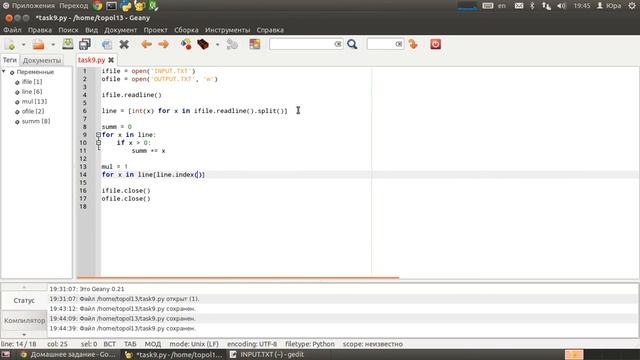The width and height of the screenshot is (640, 360).
Task: Open the Проект menu
Action: point(156,30)
